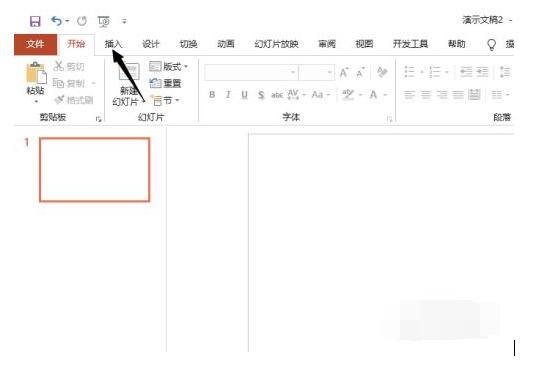Start slideshow from beginning icon
The image size is (538, 374).
[x=104, y=22]
